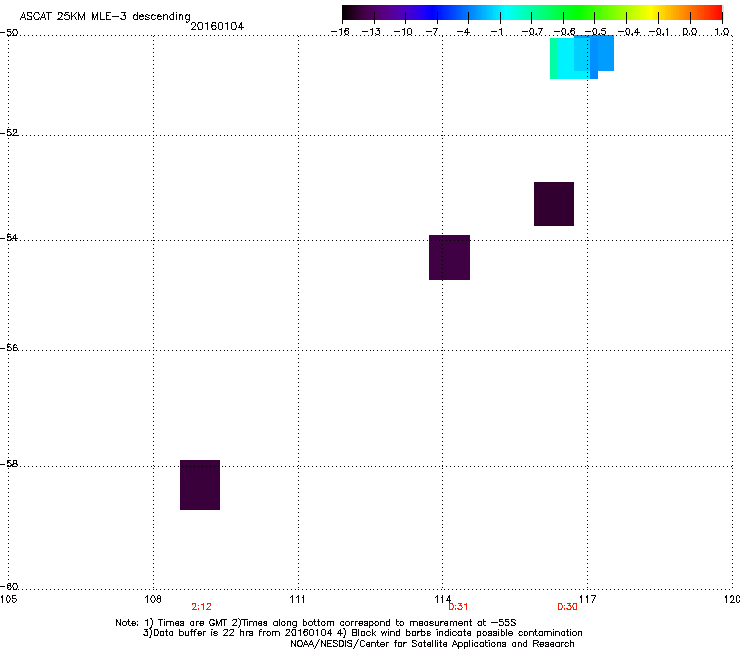Click the 'ASCAT 25KM MLE-3 descending' title
The image size is (740, 650).
[105, 17]
